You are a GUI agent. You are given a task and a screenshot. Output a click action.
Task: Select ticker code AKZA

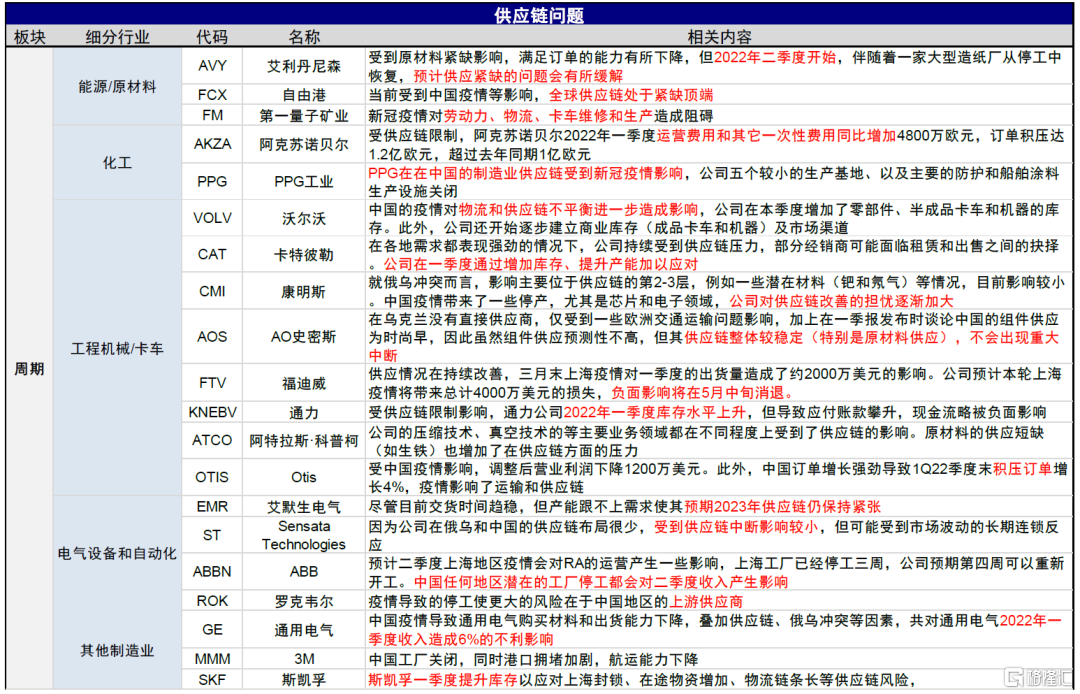point(212,144)
